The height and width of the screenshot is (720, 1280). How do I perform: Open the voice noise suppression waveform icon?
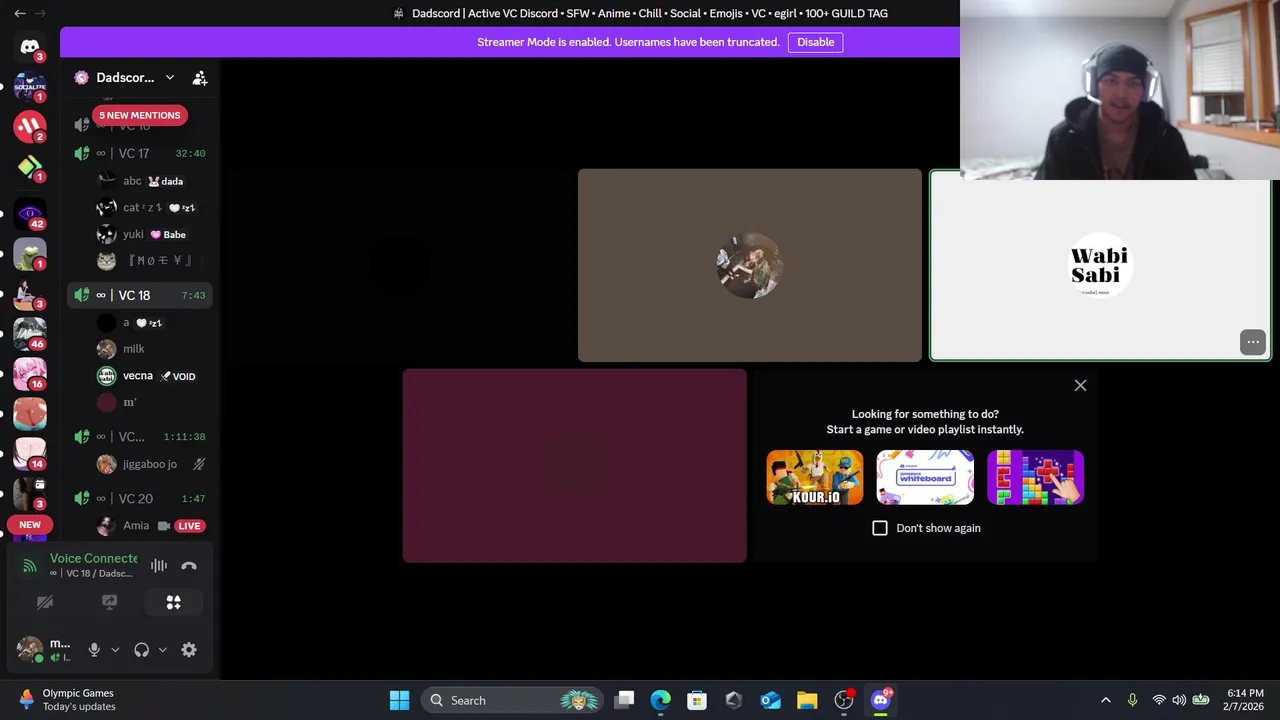pyautogui.click(x=159, y=566)
